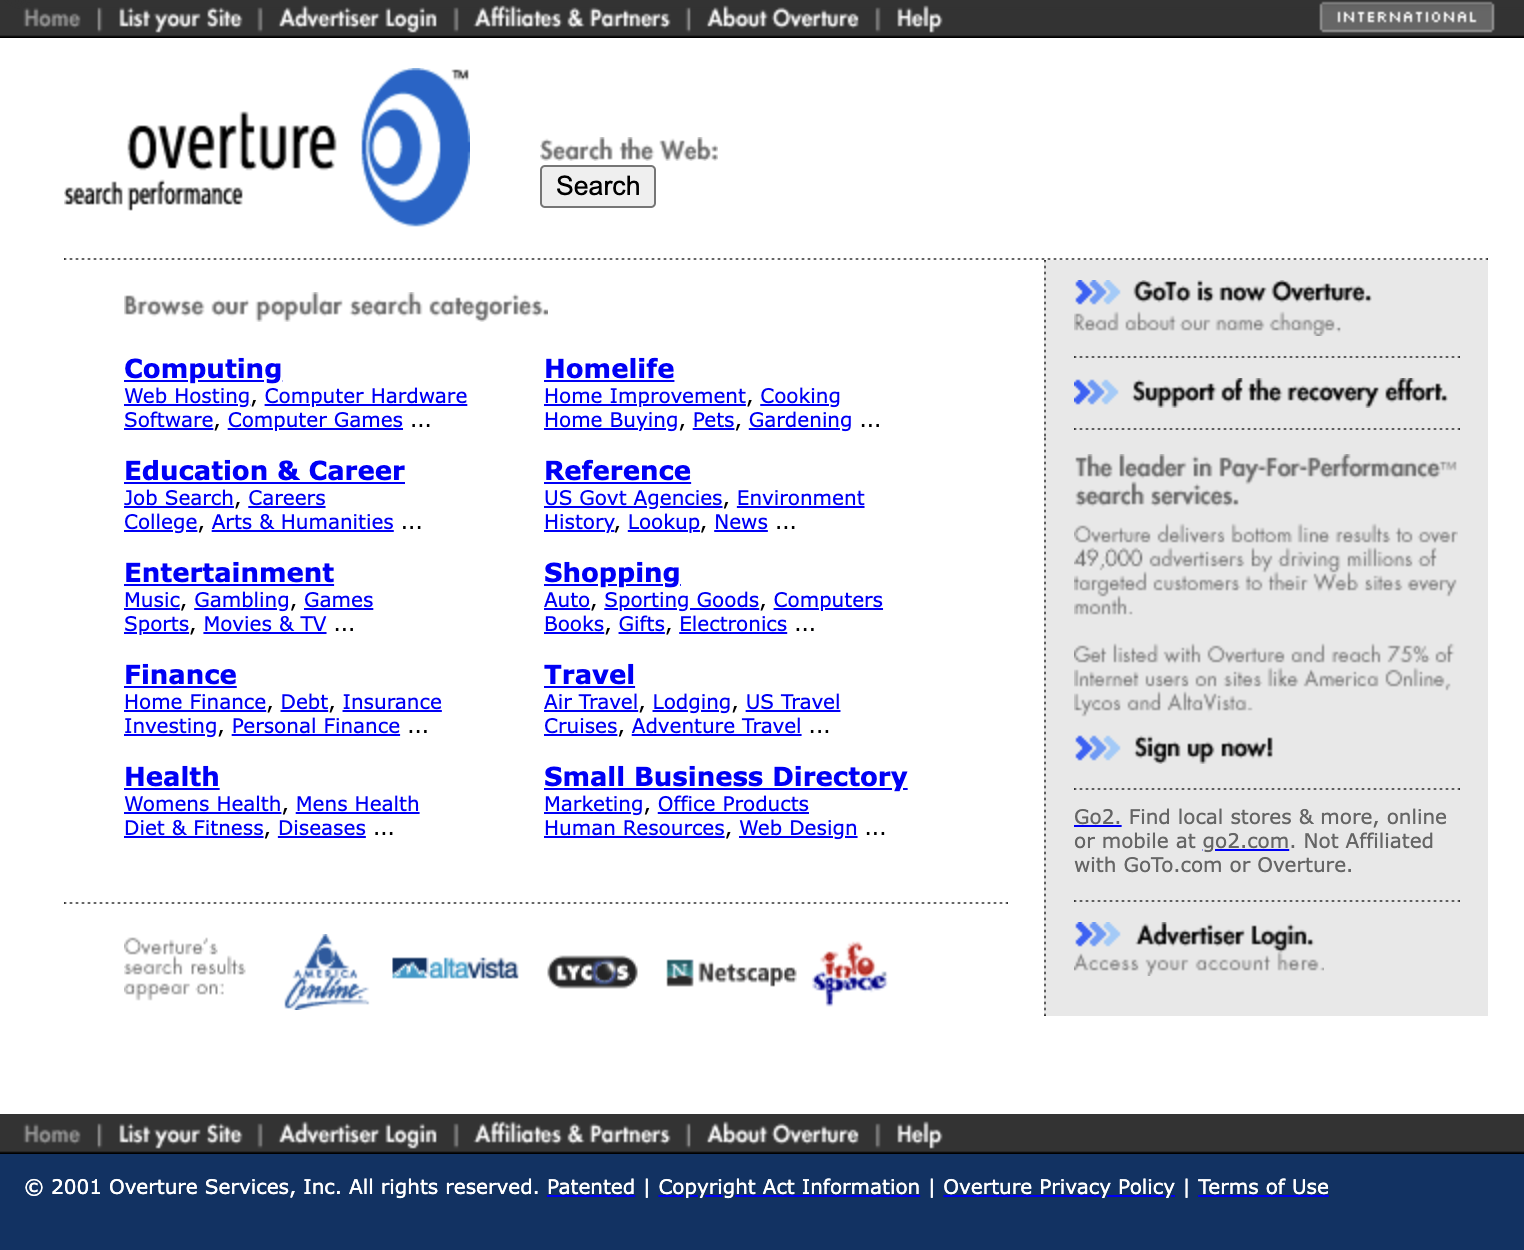
Task: Open the Sporting Goods link
Action: click(682, 600)
